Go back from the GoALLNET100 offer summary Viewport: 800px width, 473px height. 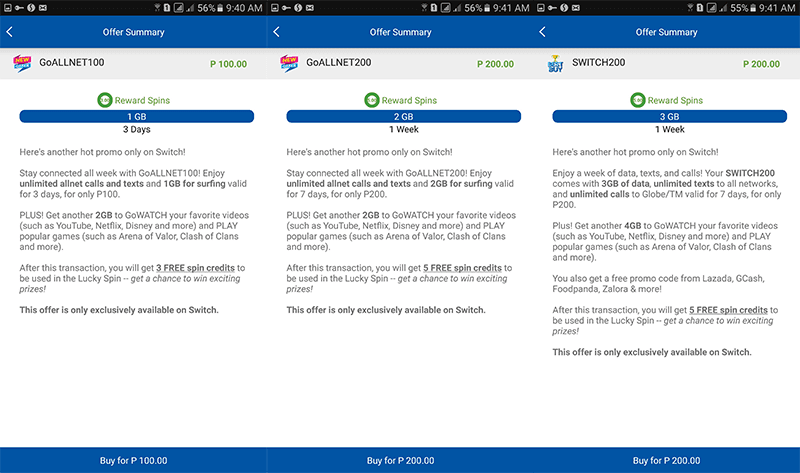click(x=10, y=32)
